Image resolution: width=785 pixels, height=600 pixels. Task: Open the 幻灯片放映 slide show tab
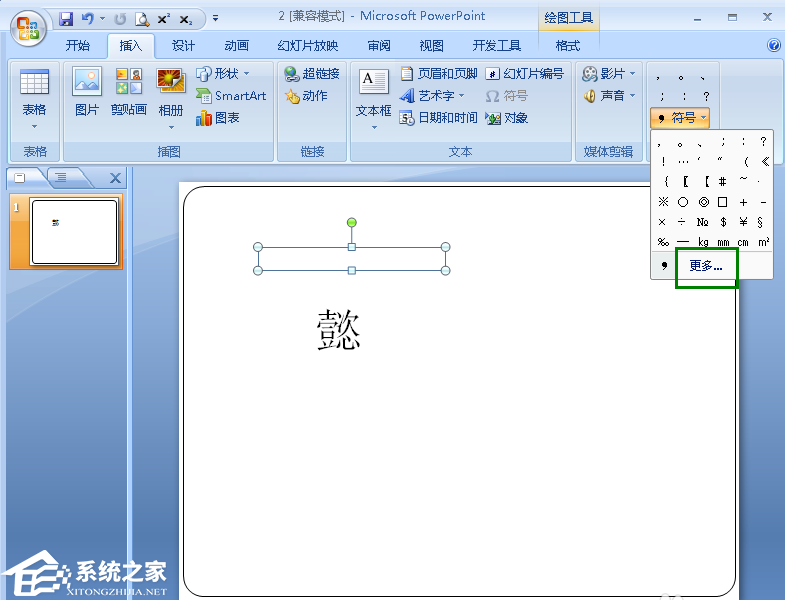coord(307,46)
